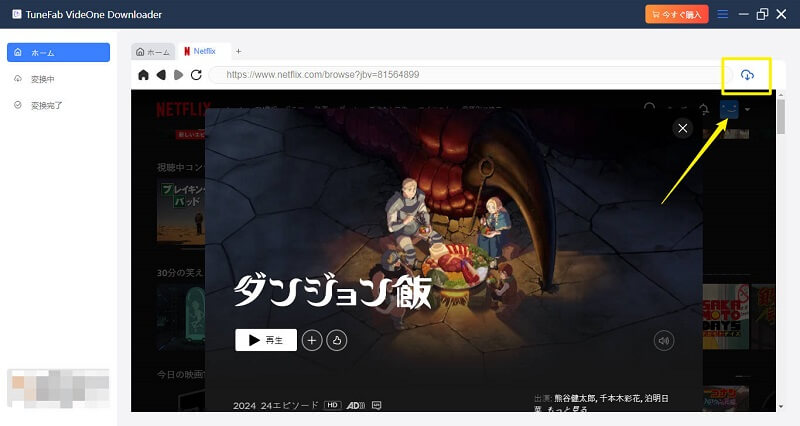The image size is (800, 426).
Task: Play ダンジョン飯 with 再生 button
Action: click(266, 340)
